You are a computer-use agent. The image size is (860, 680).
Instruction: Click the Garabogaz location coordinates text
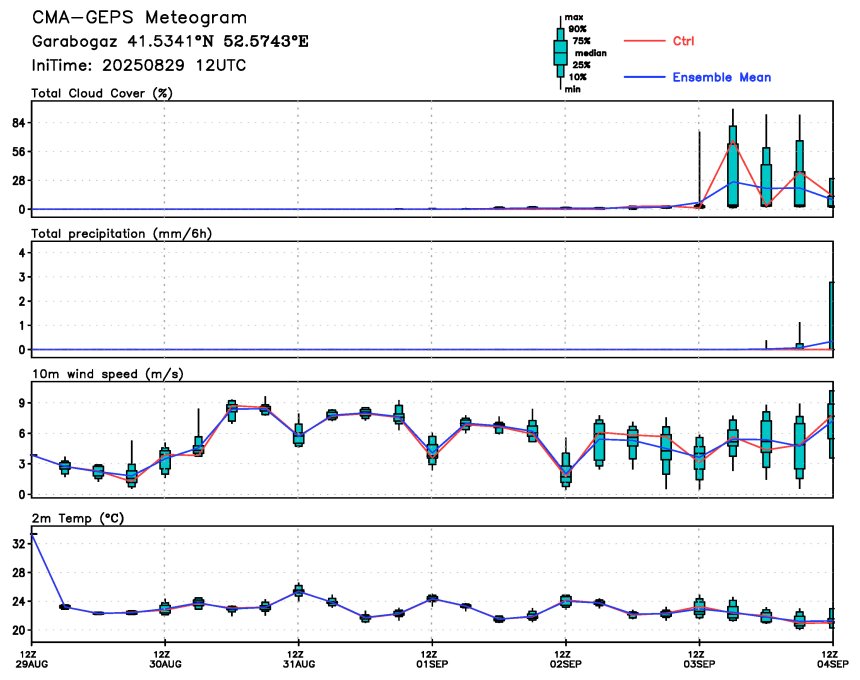[170, 41]
